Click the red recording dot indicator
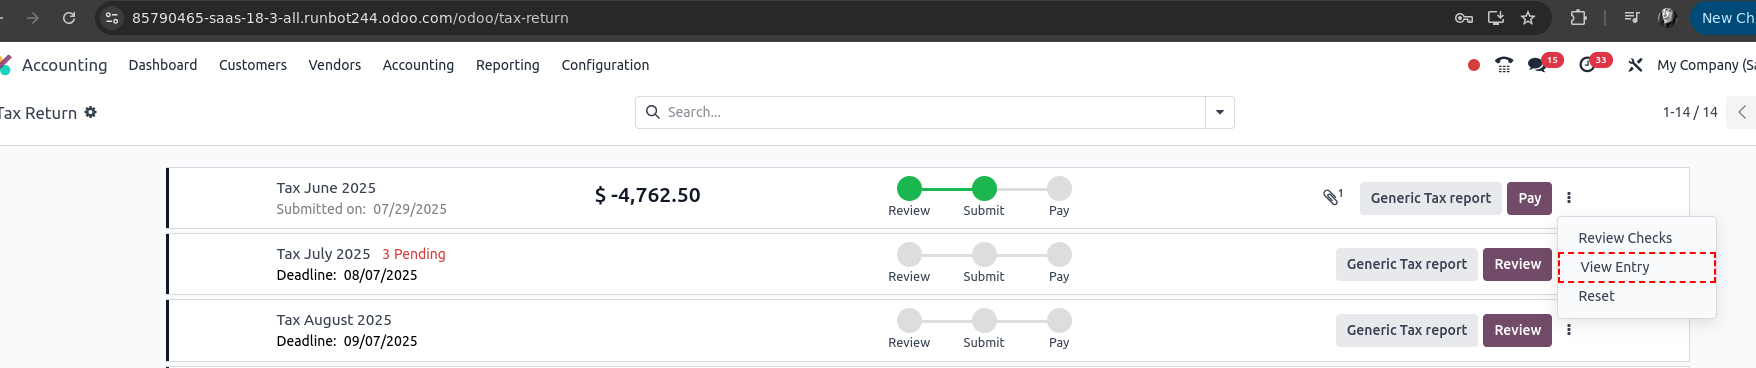1756x368 pixels. 1473,65
